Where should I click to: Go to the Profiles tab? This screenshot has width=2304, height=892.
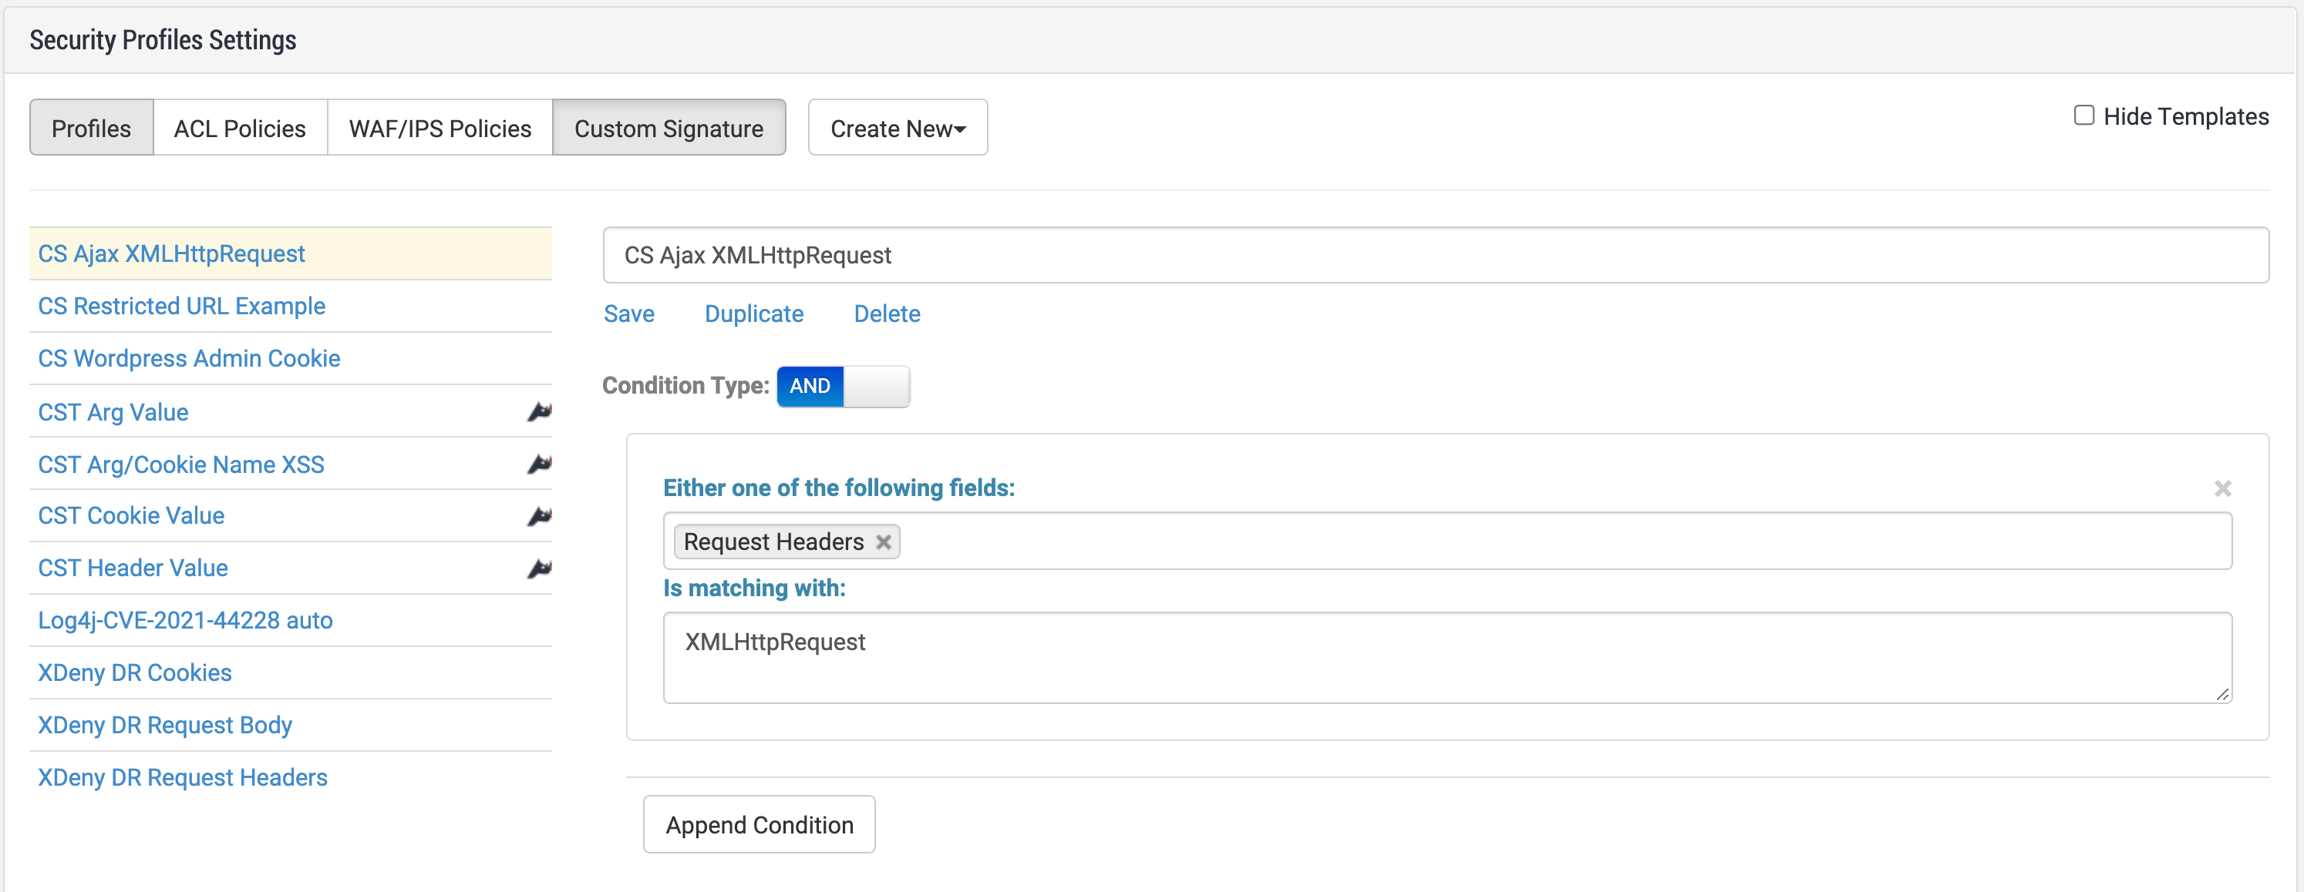pos(91,128)
